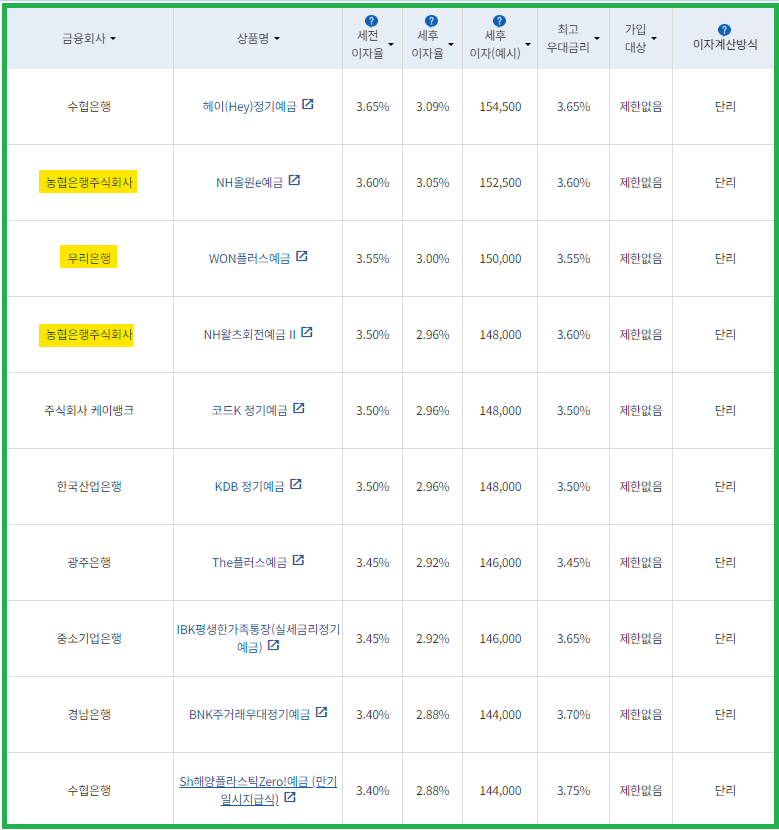Open external link icon for IBK평생한가족통장
Screen dimensions: 779x830
[x=273, y=645]
